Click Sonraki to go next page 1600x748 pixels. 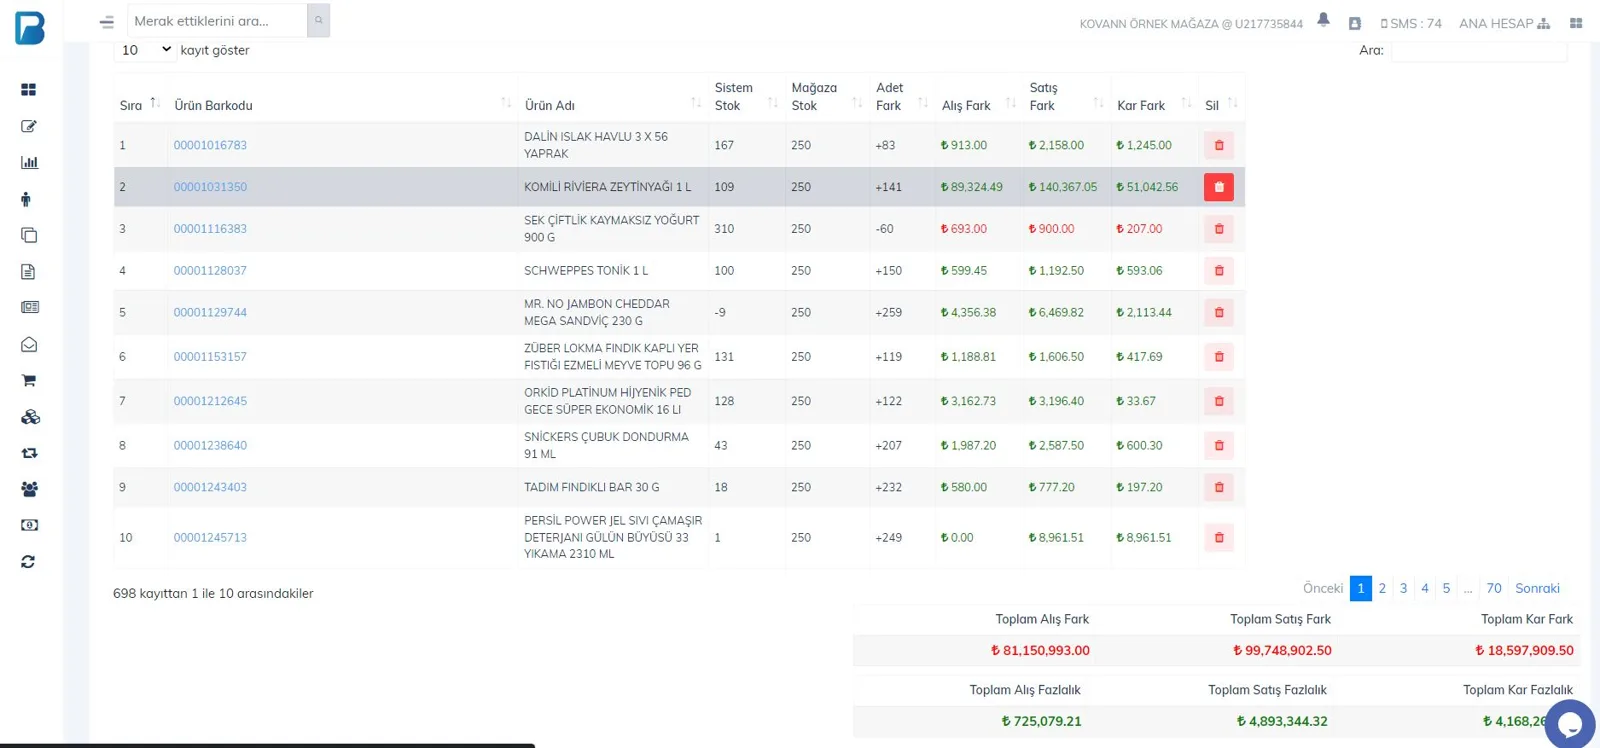click(x=1537, y=588)
